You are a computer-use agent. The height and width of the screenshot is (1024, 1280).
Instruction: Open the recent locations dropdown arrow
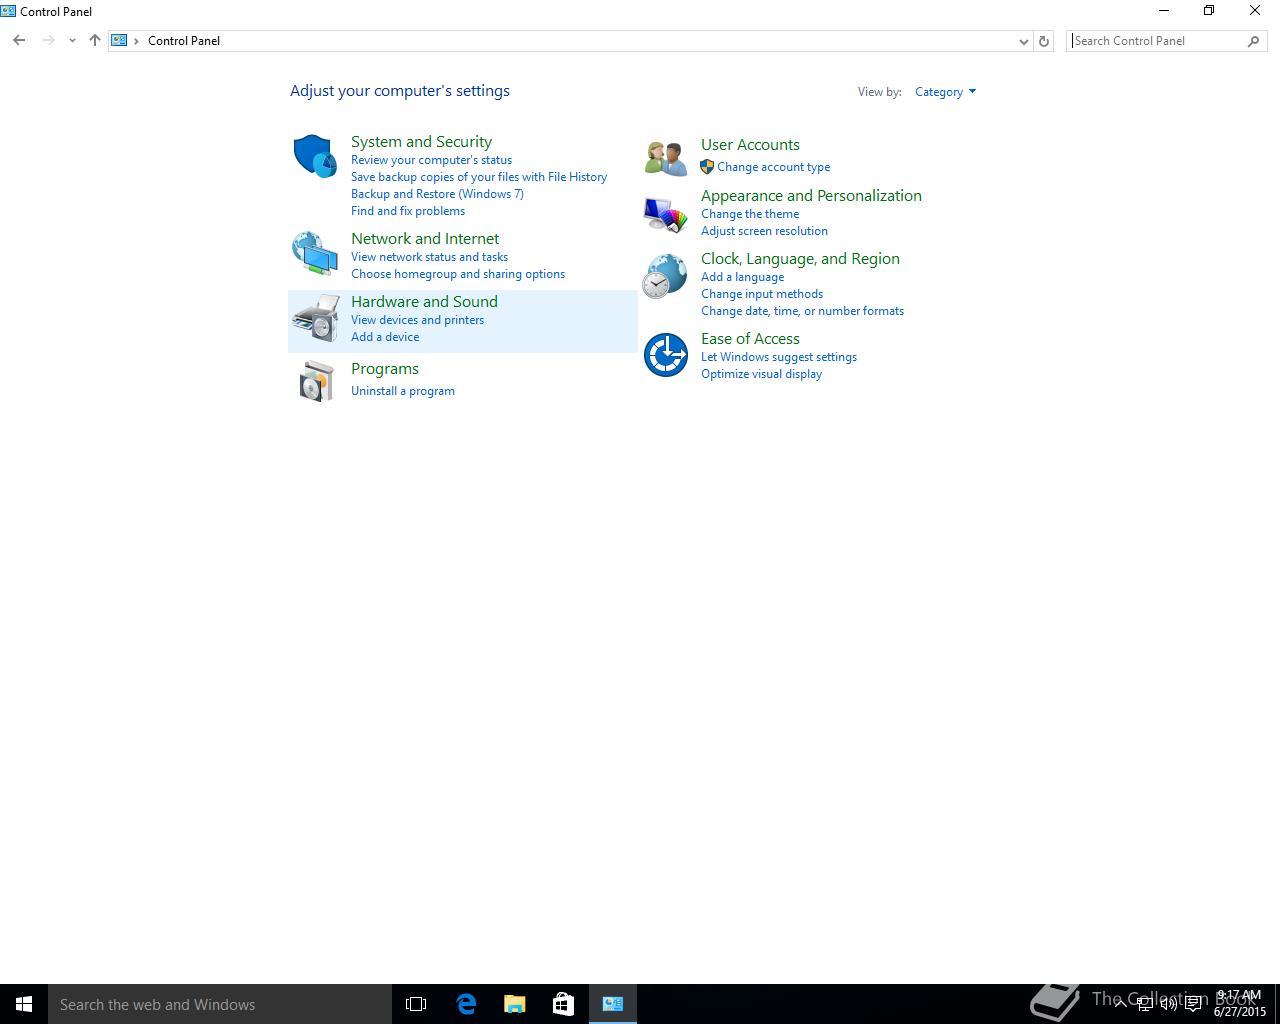[x=72, y=41]
